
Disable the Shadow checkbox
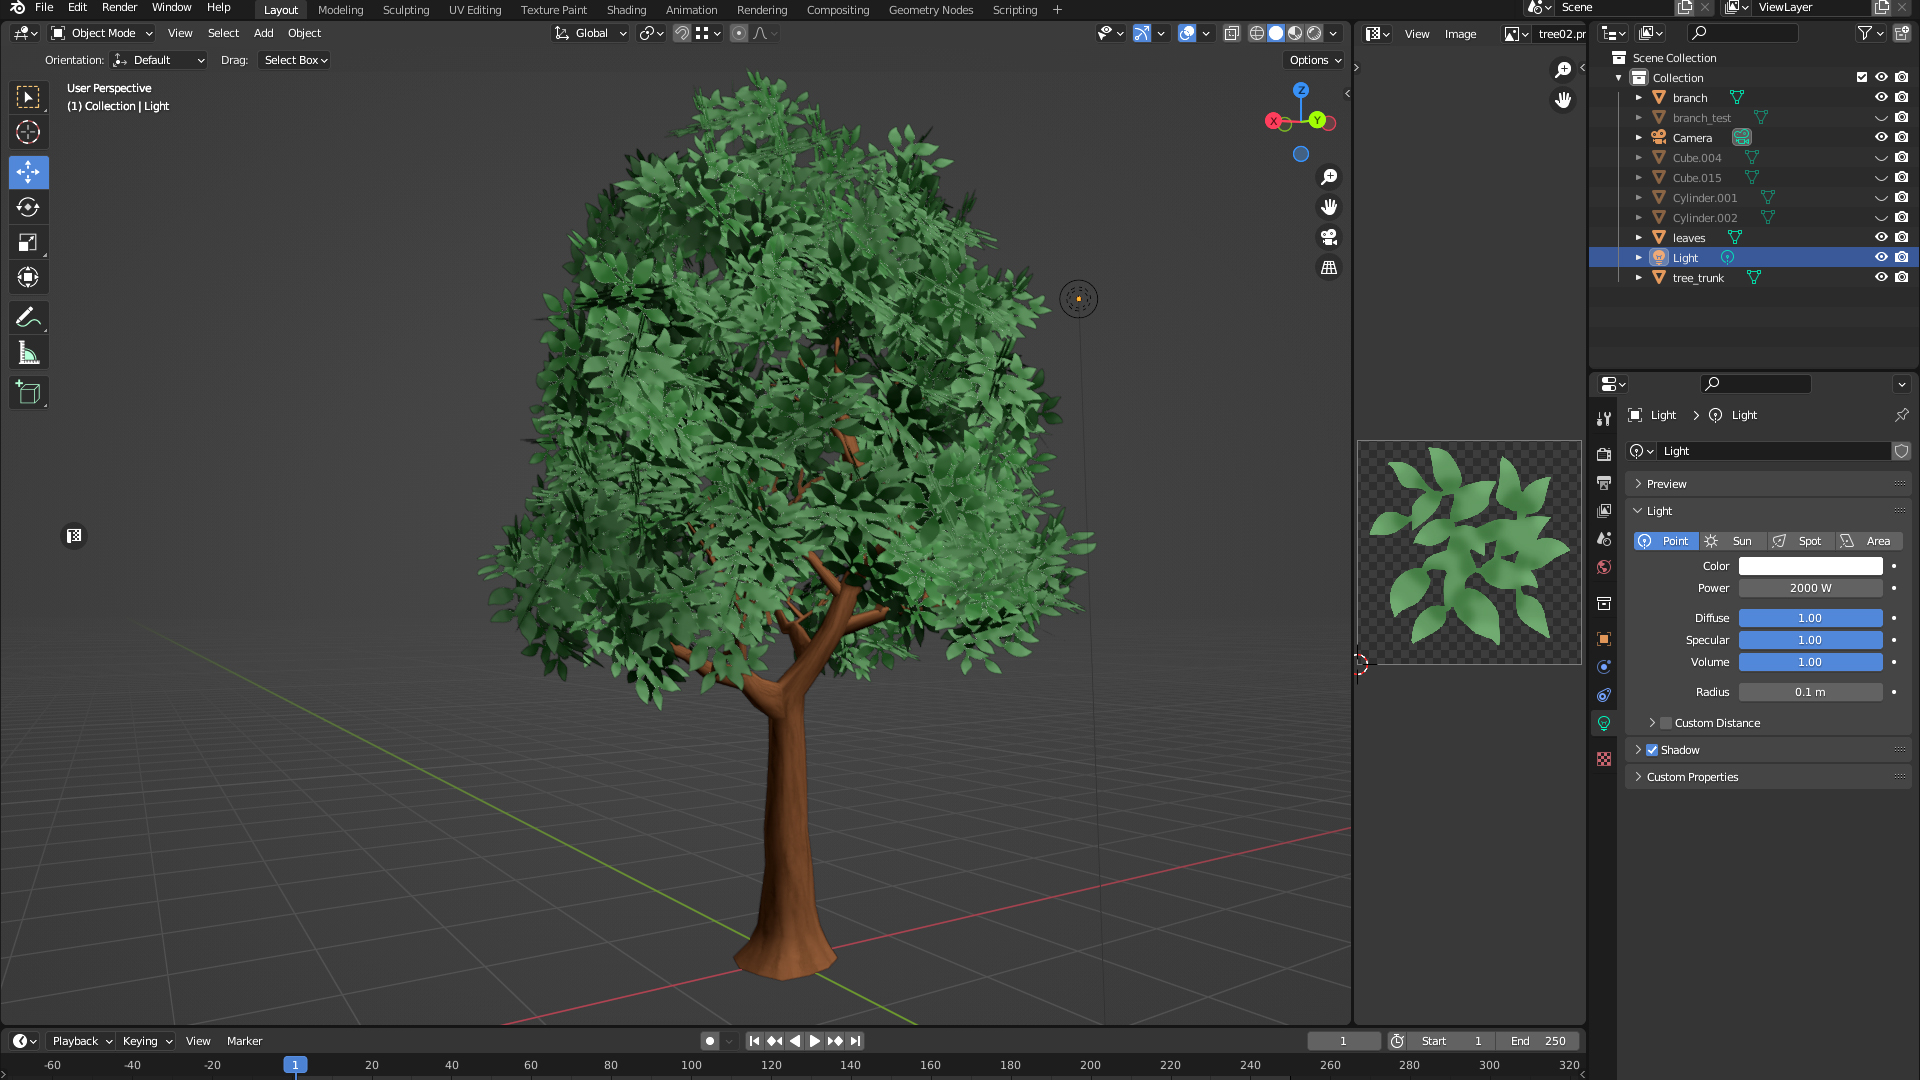[1652, 750]
